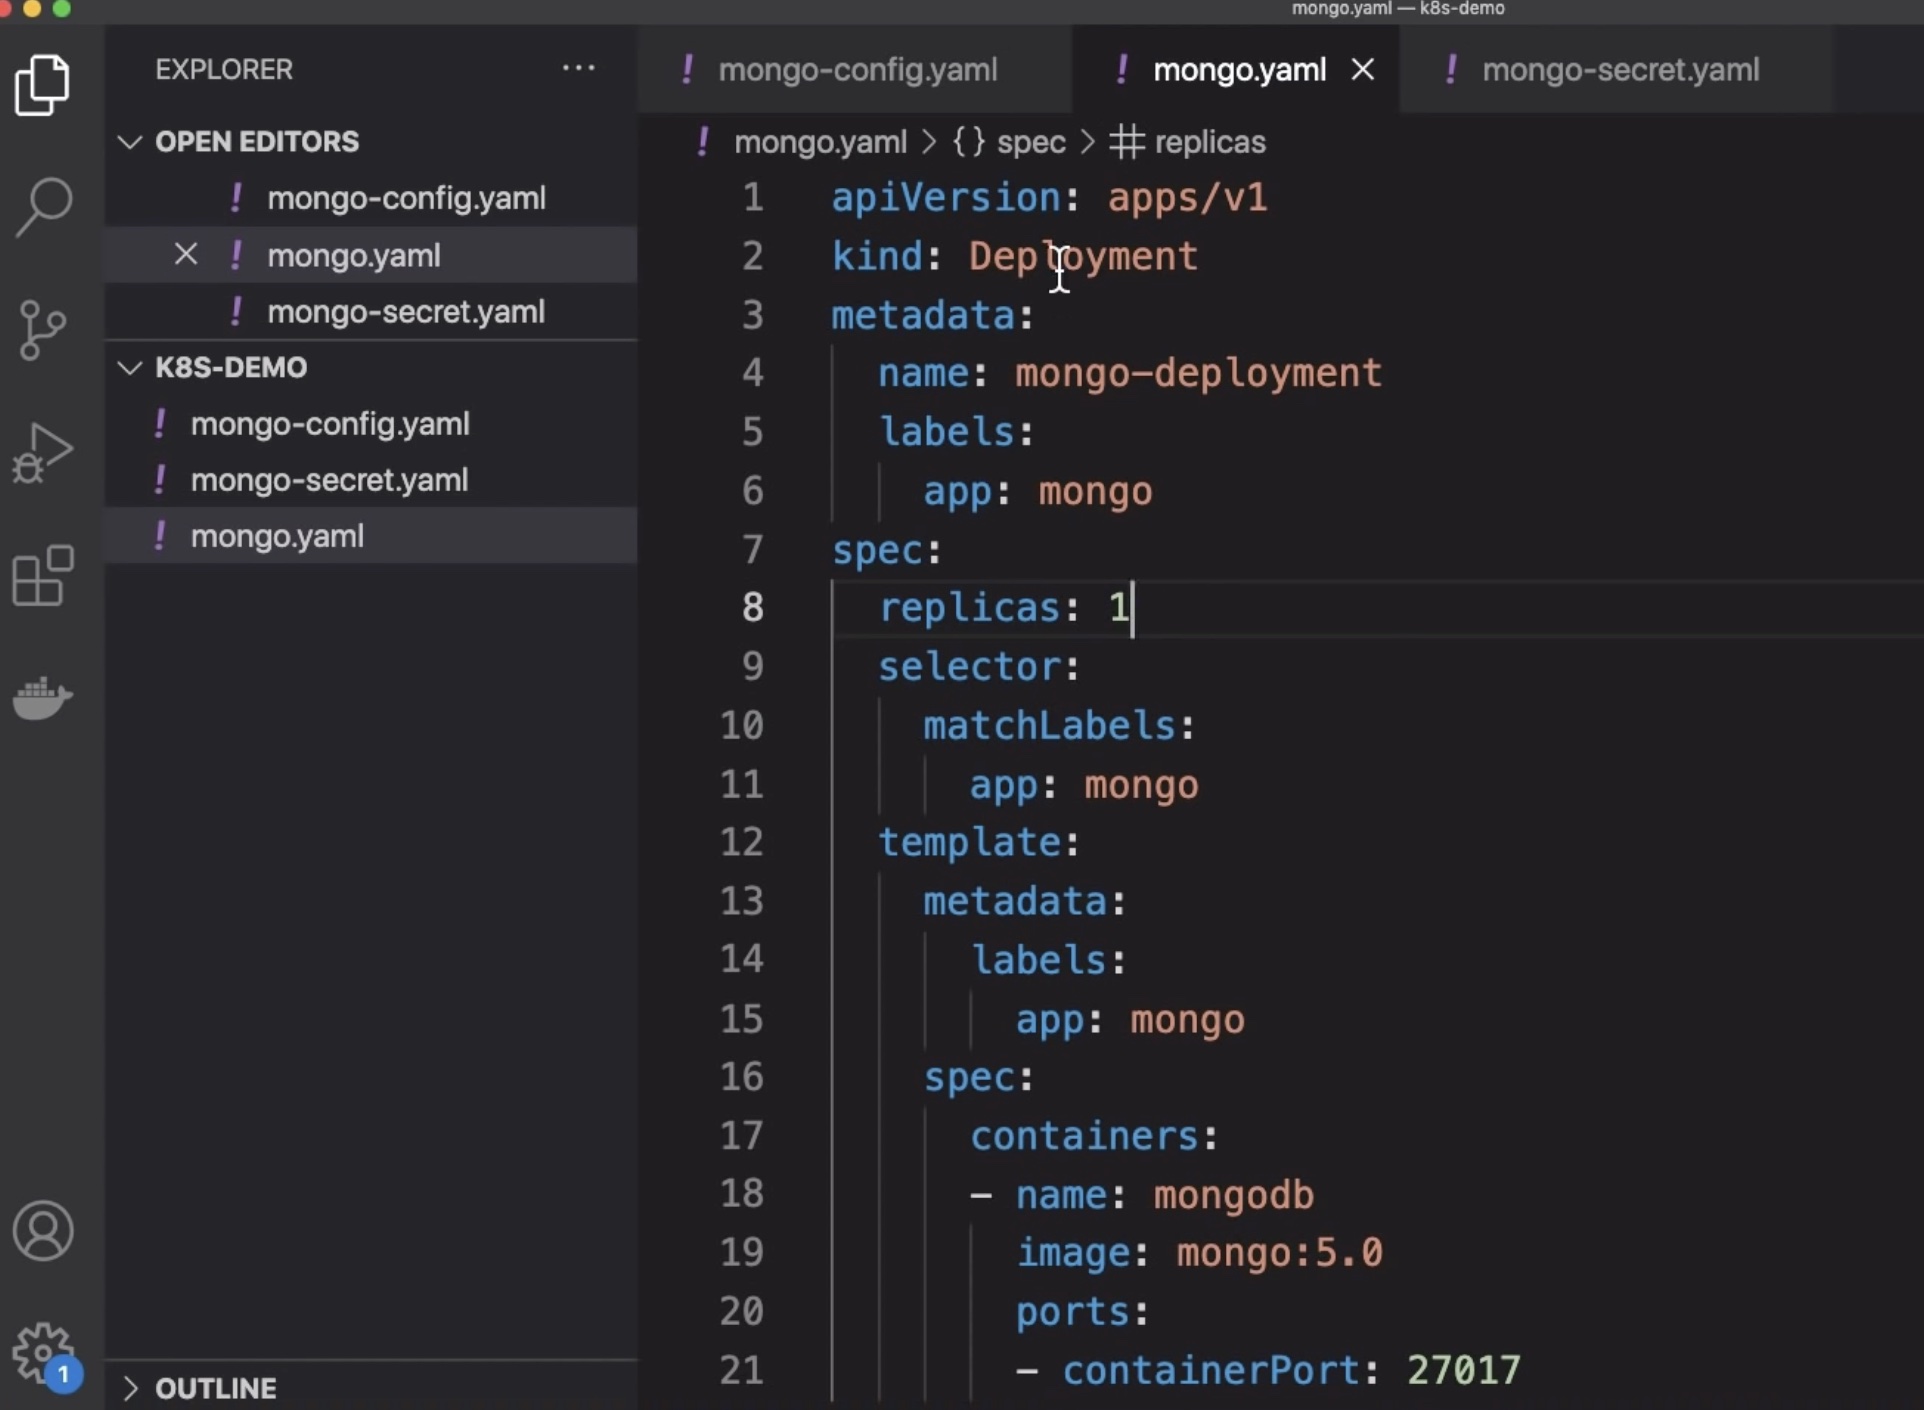Click 'matchLabels' key on line 10

pos(1049,726)
